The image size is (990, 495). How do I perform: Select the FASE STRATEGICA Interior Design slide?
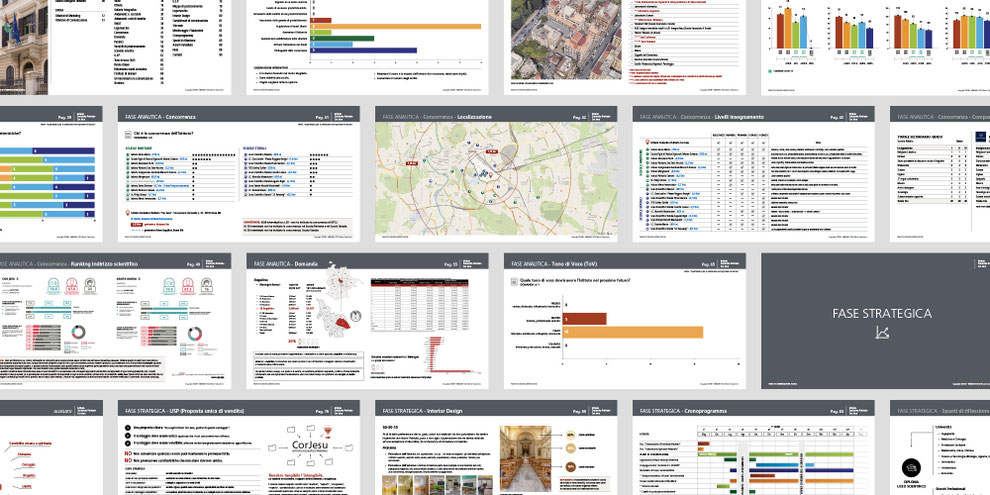(496, 448)
